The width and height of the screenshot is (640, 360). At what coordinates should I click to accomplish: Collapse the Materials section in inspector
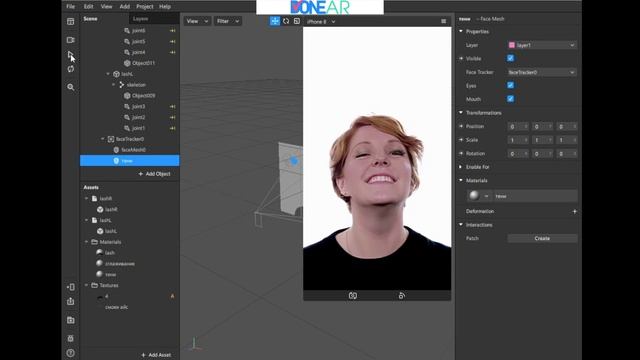tap(461, 180)
